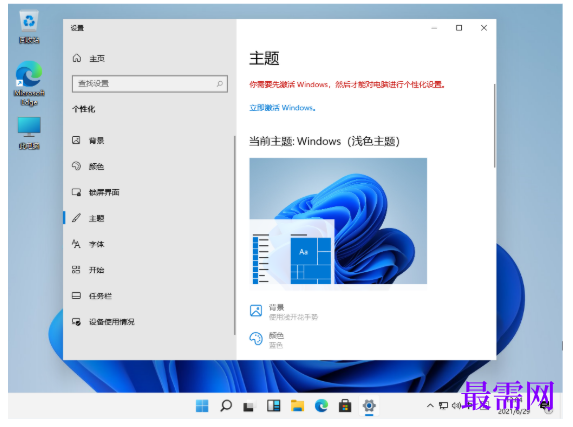Click the 背景 option text under preview
573x427 pixels.
point(276,307)
